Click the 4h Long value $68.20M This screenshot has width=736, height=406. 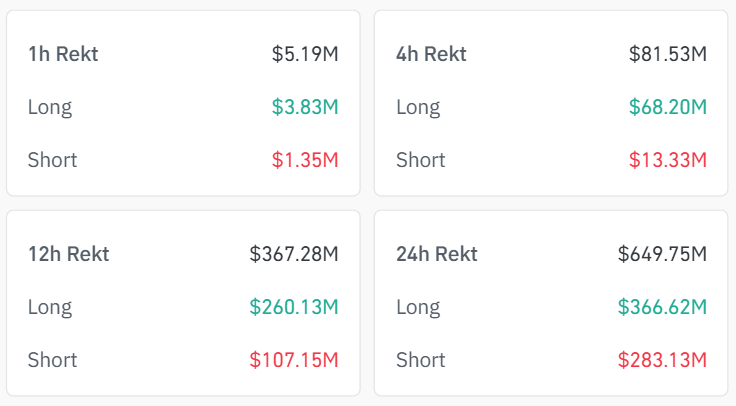click(x=668, y=107)
